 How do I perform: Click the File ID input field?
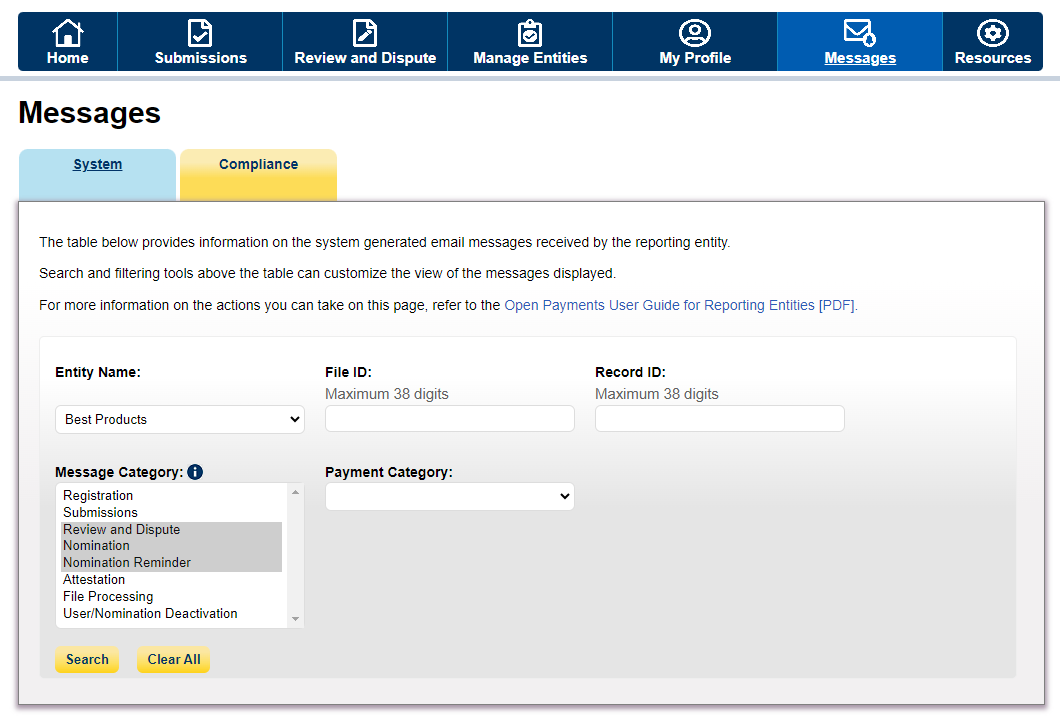(450, 419)
